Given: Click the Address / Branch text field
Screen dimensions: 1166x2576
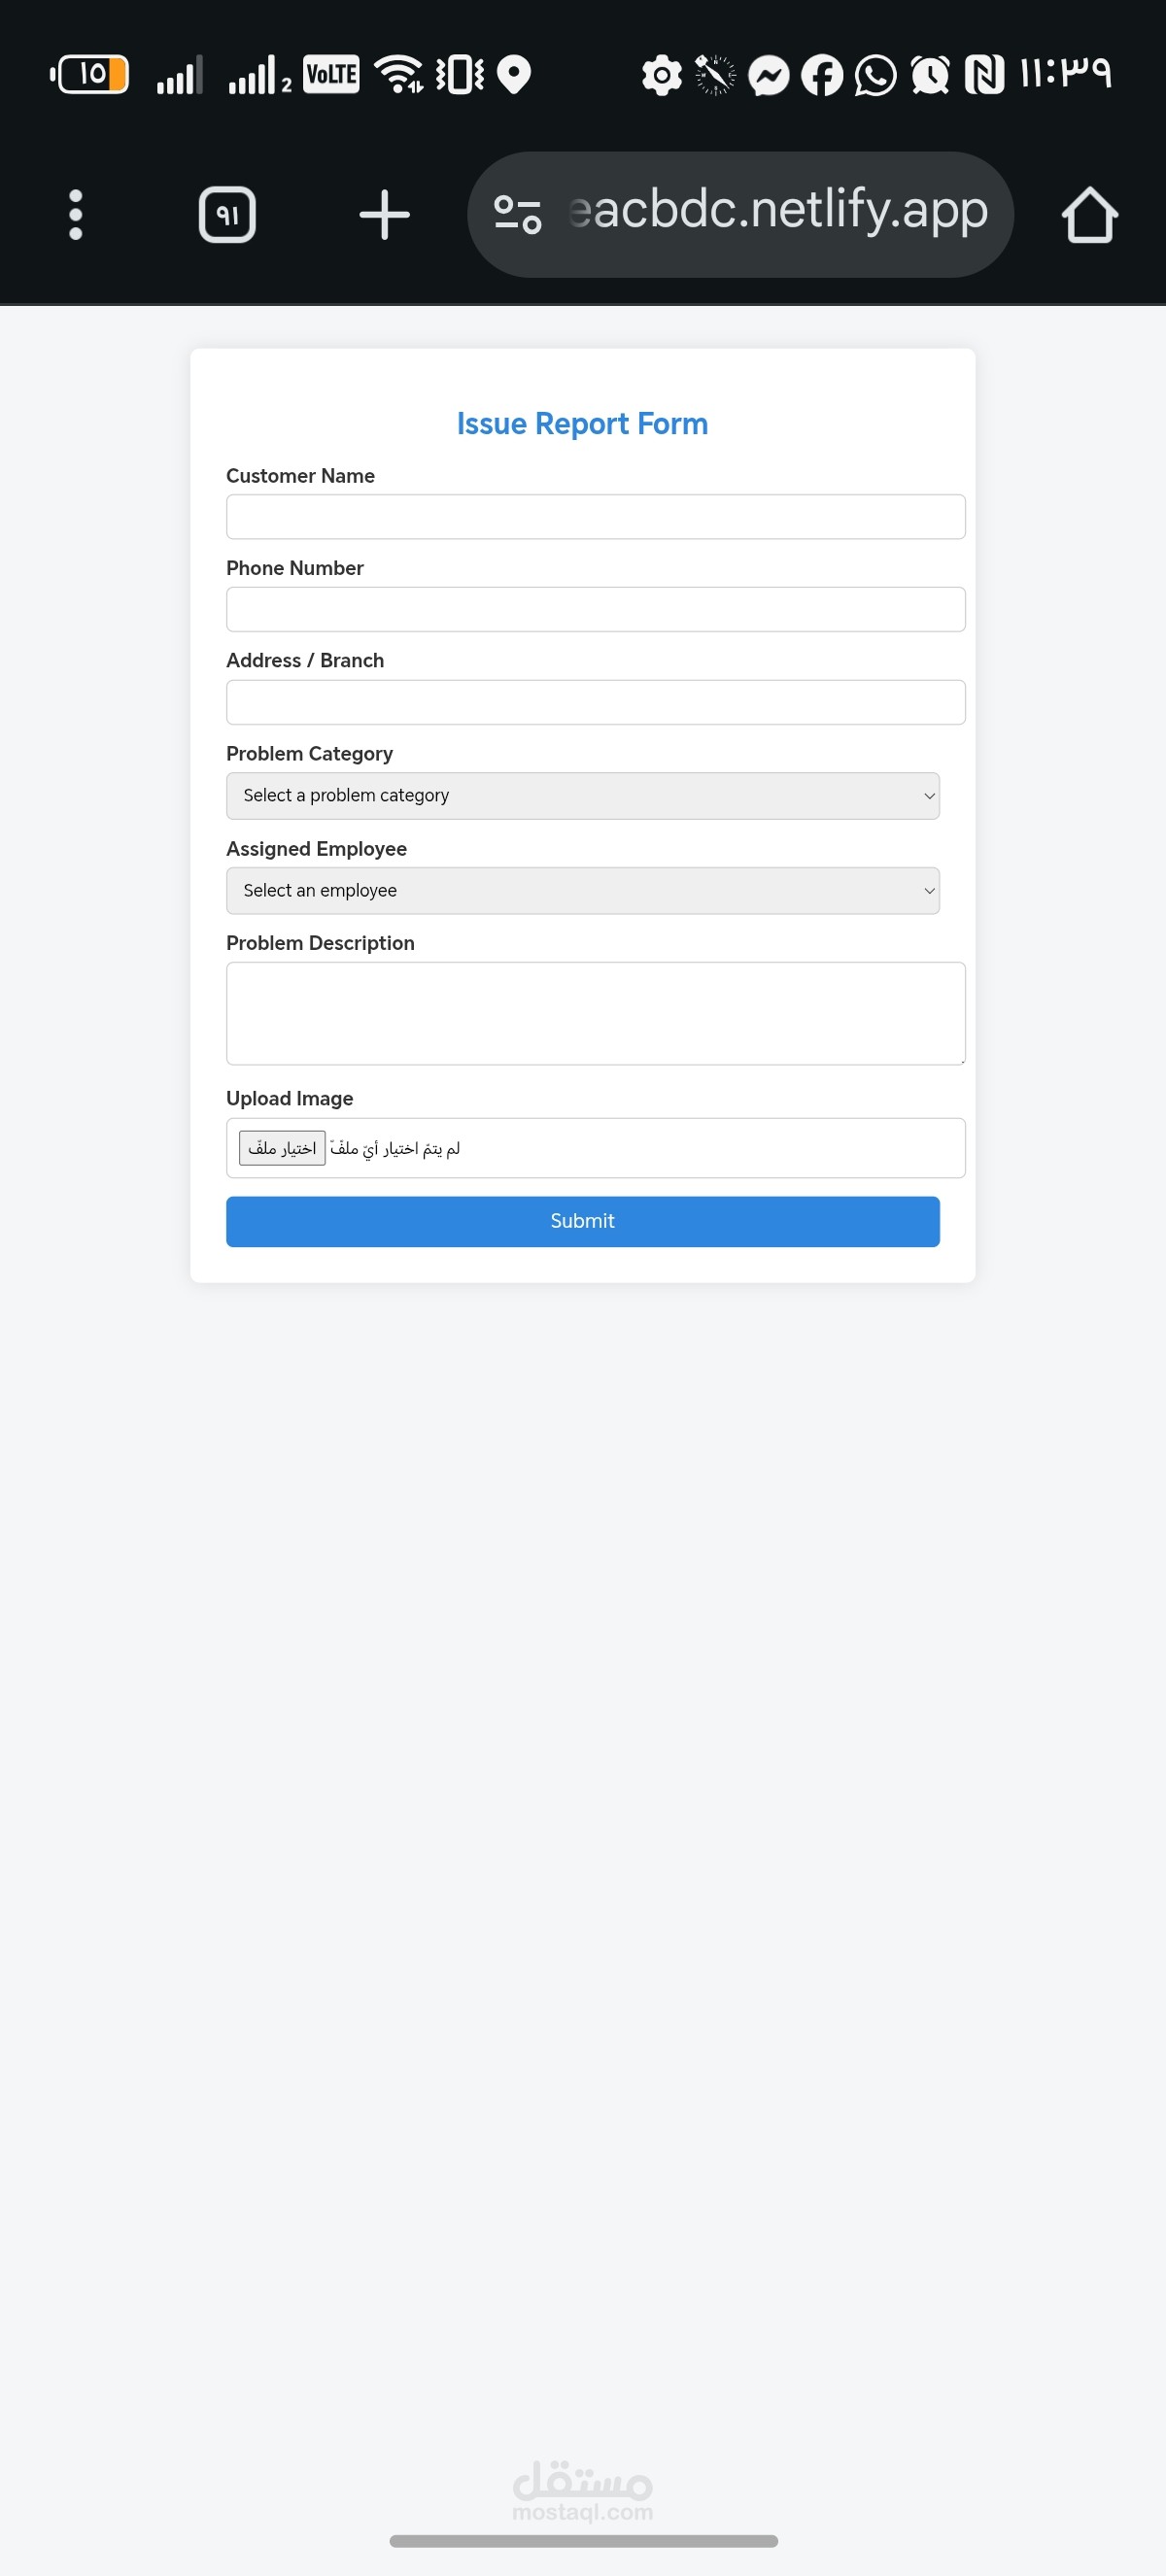Looking at the screenshot, I should pos(595,702).
